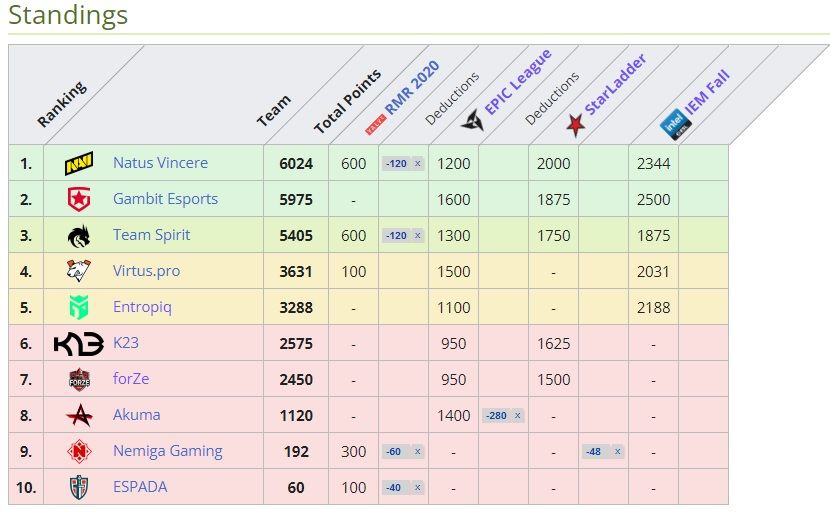Click the Ranking column header
The width and height of the screenshot is (830, 521).
(62, 104)
